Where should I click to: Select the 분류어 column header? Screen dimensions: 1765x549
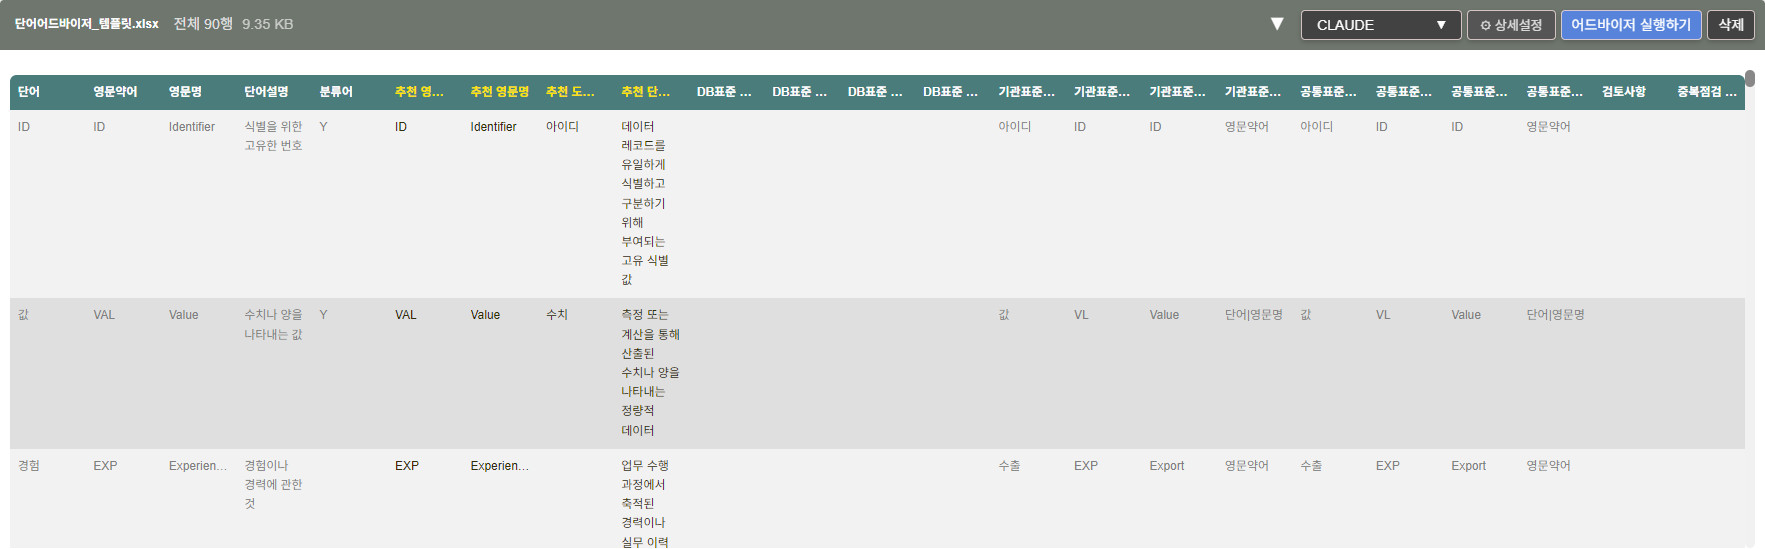336,92
